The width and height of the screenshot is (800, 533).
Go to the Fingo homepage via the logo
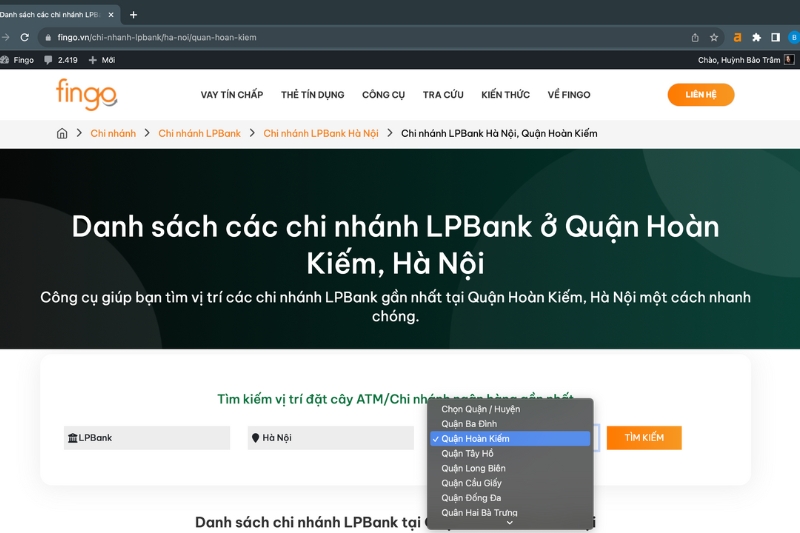(x=86, y=94)
